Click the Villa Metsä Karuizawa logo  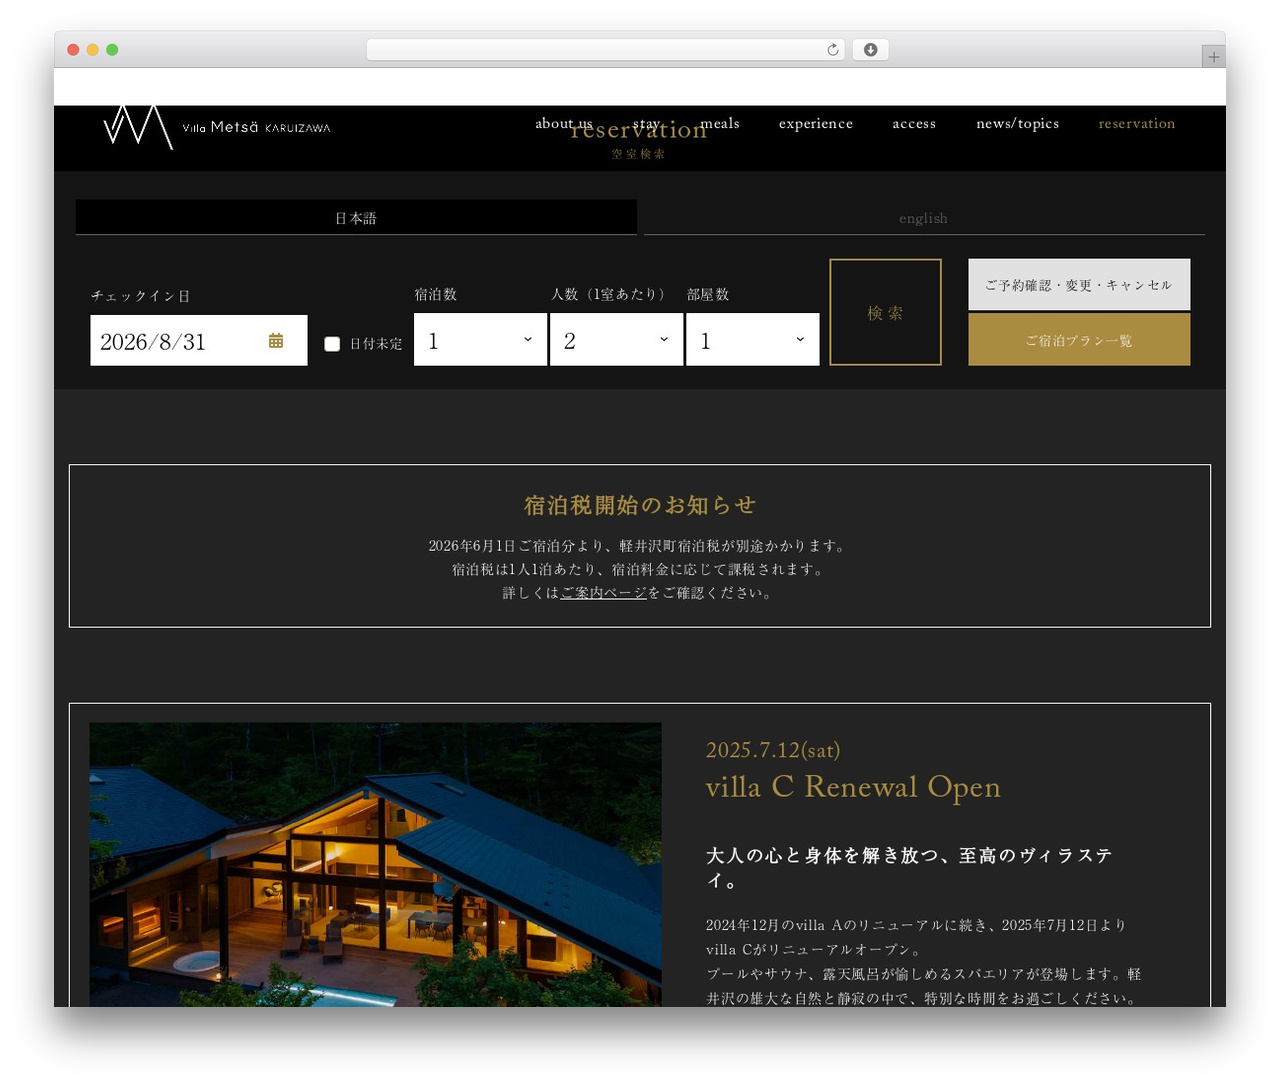click(217, 127)
